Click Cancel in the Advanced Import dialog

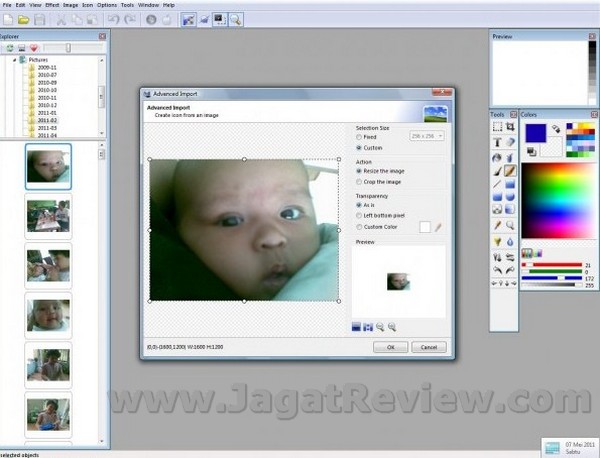[x=428, y=347]
